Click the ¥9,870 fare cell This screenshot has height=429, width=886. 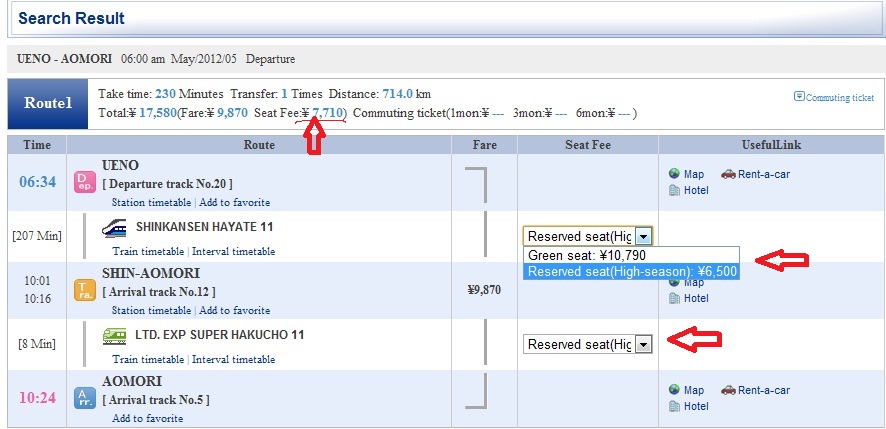click(x=485, y=291)
